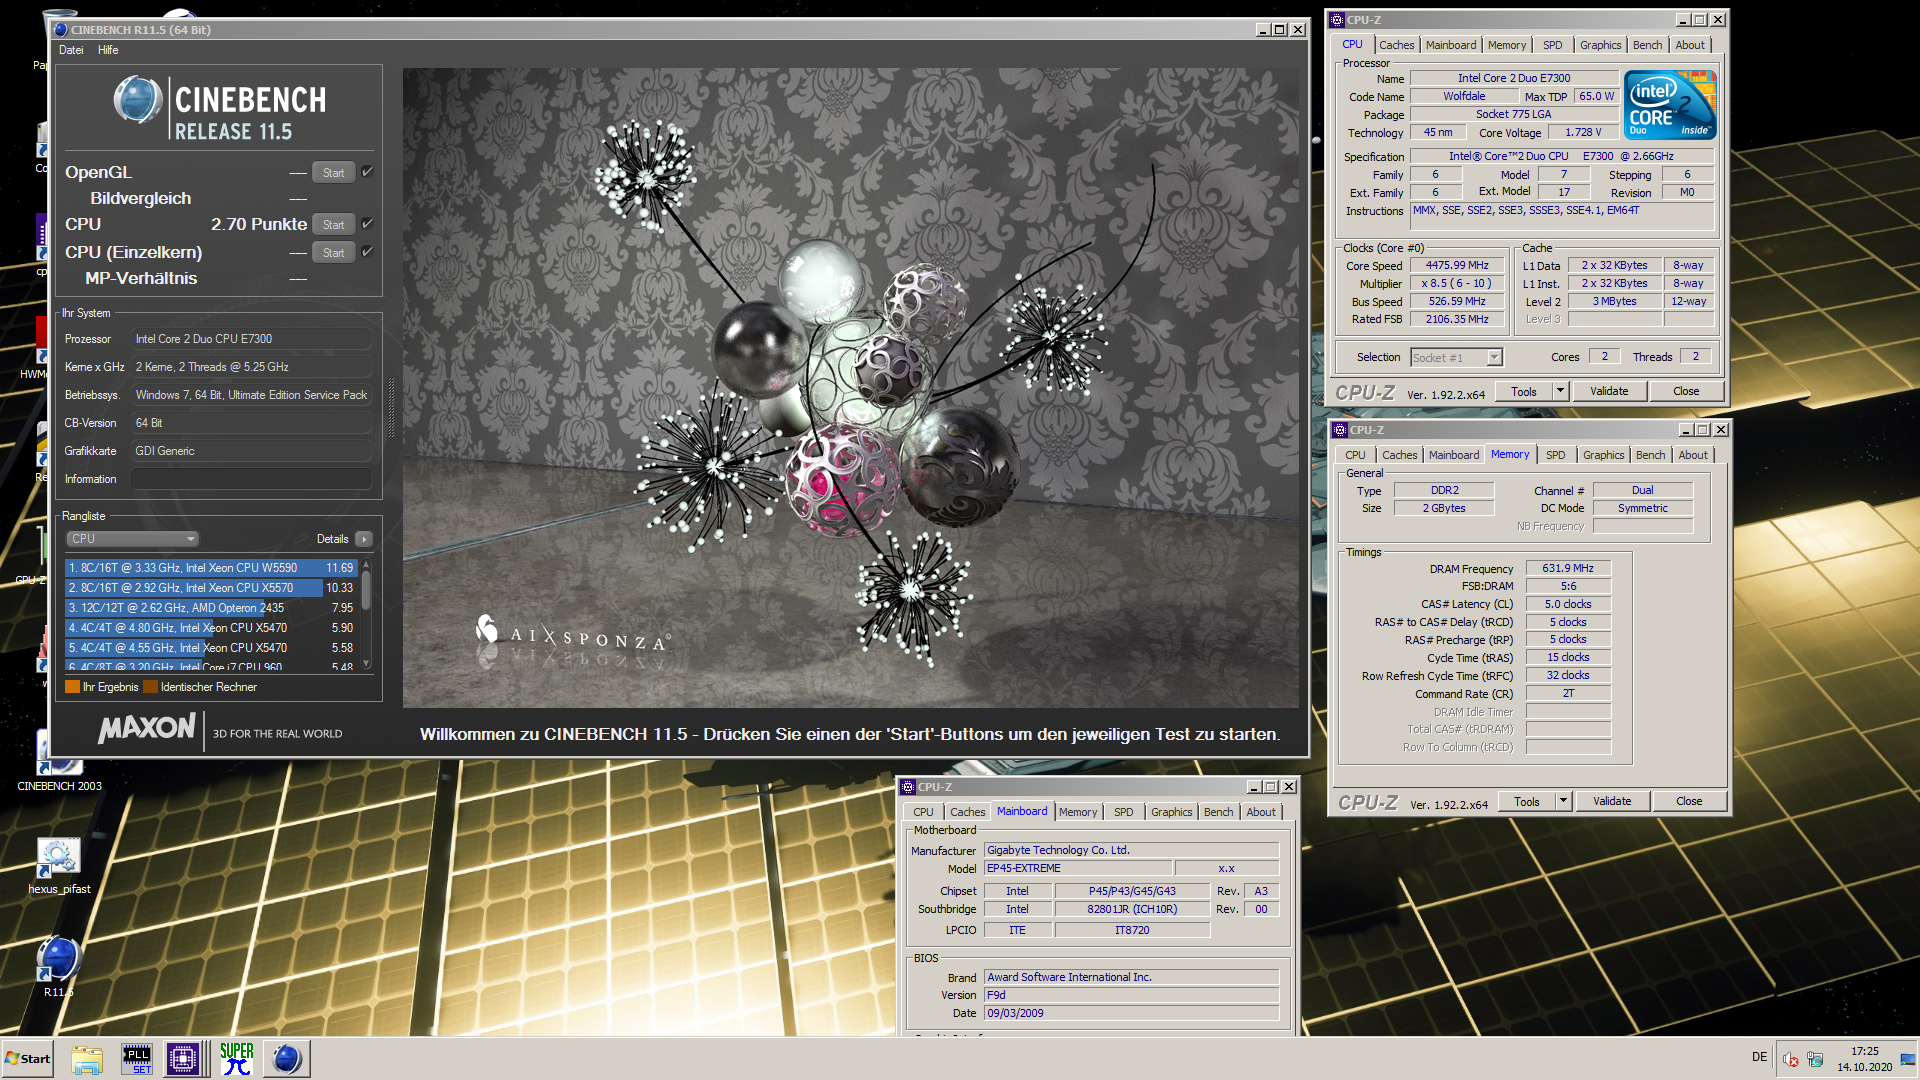Click the muted speaker tray icon
The width and height of the screenshot is (1920, 1080).
coord(1791,1059)
